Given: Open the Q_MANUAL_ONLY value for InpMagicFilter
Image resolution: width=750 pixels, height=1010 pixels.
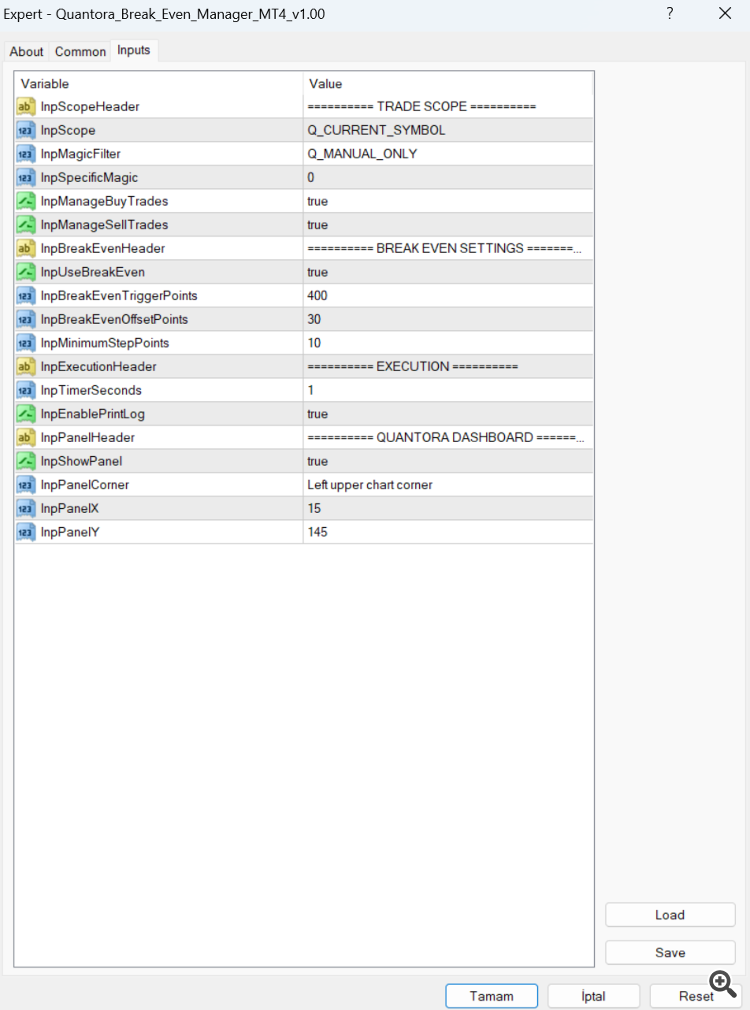Looking at the screenshot, I should [448, 154].
